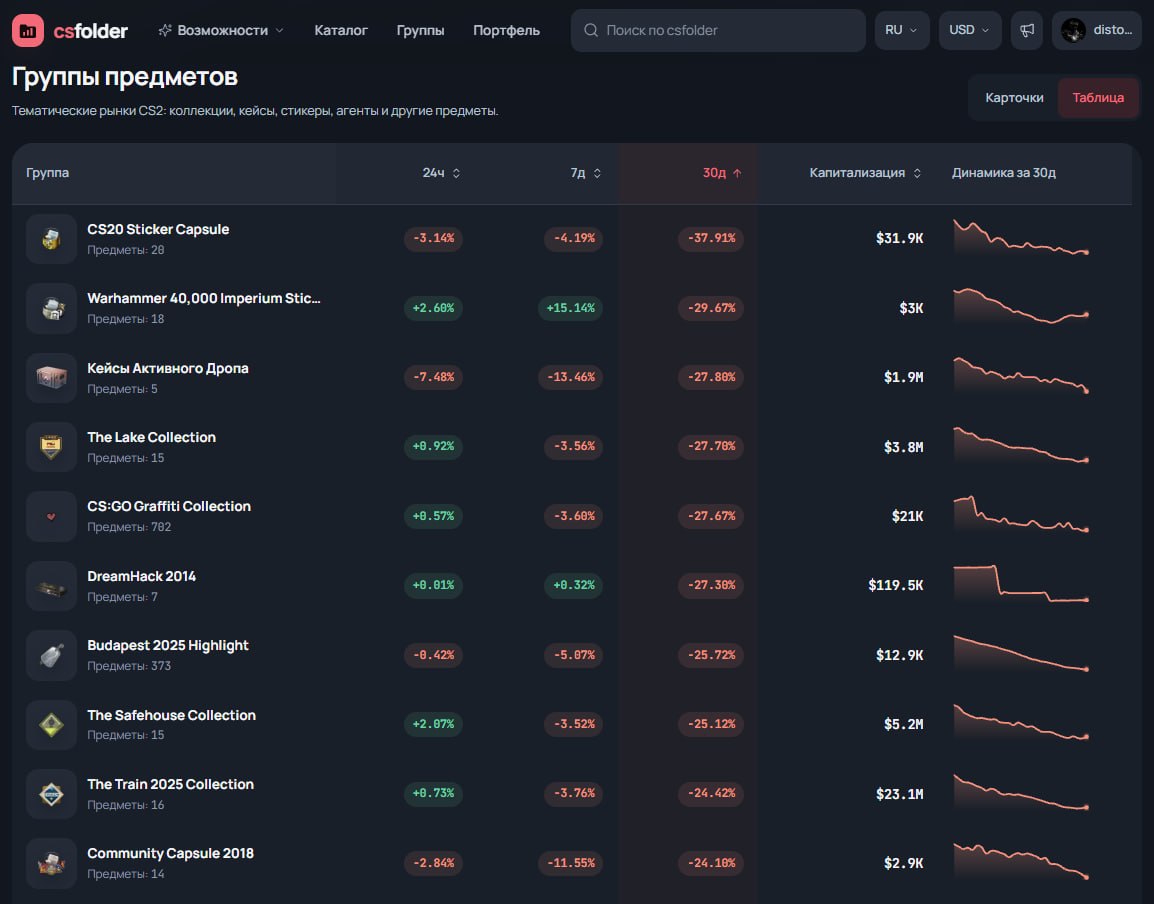Open CS20 Sticker Capsule item icon
This screenshot has width=1154, height=904.
(x=52, y=239)
